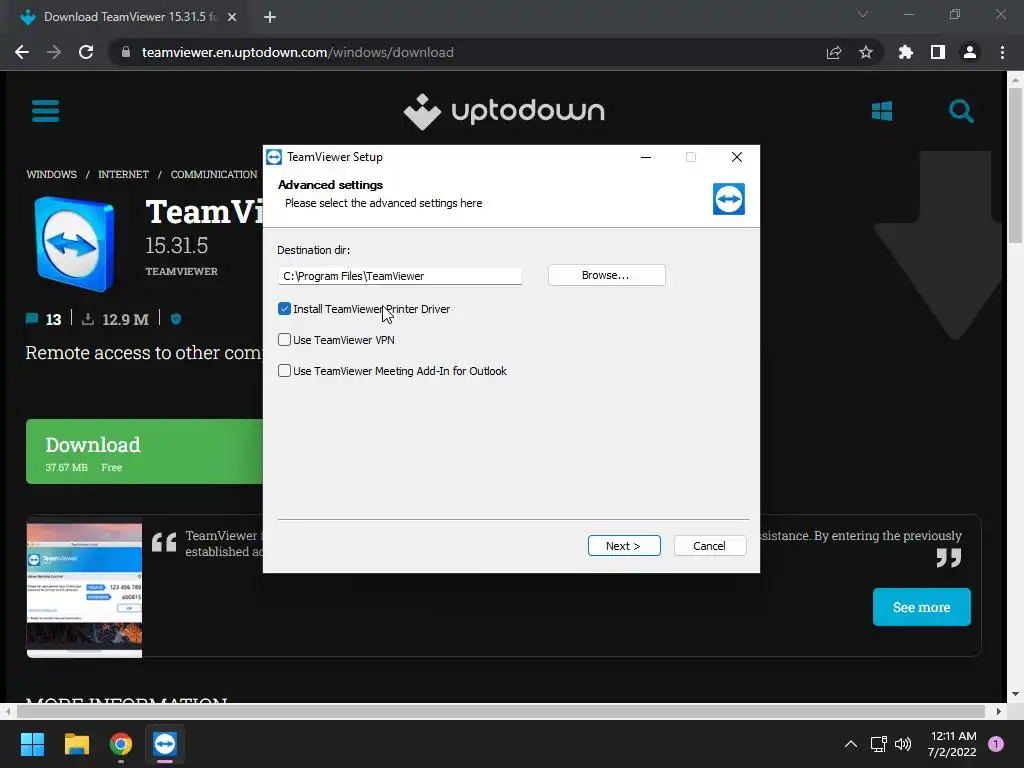This screenshot has height=768, width=1024.
Task: Click the downloads count 12.9 M
Action: [x=116, y=319]
